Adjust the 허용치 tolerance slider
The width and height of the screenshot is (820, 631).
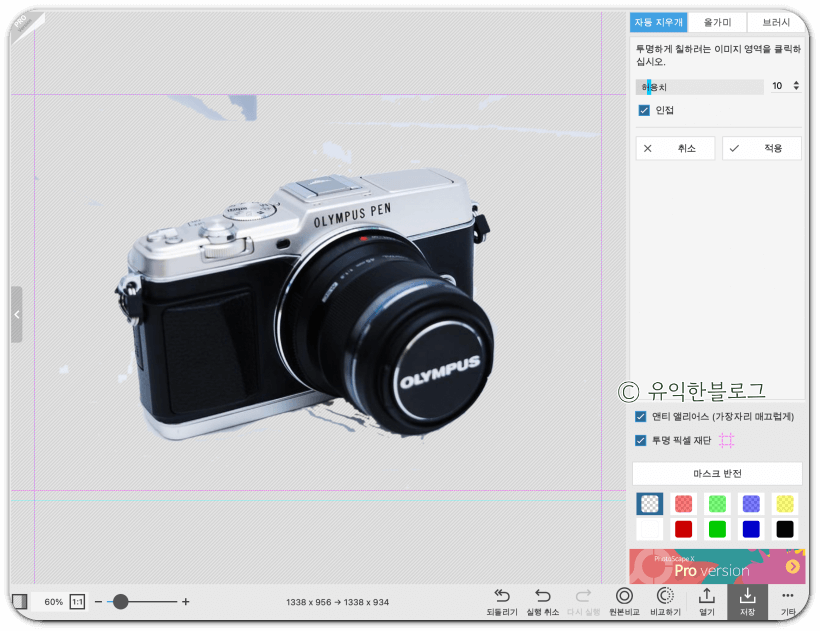point(700,87)
